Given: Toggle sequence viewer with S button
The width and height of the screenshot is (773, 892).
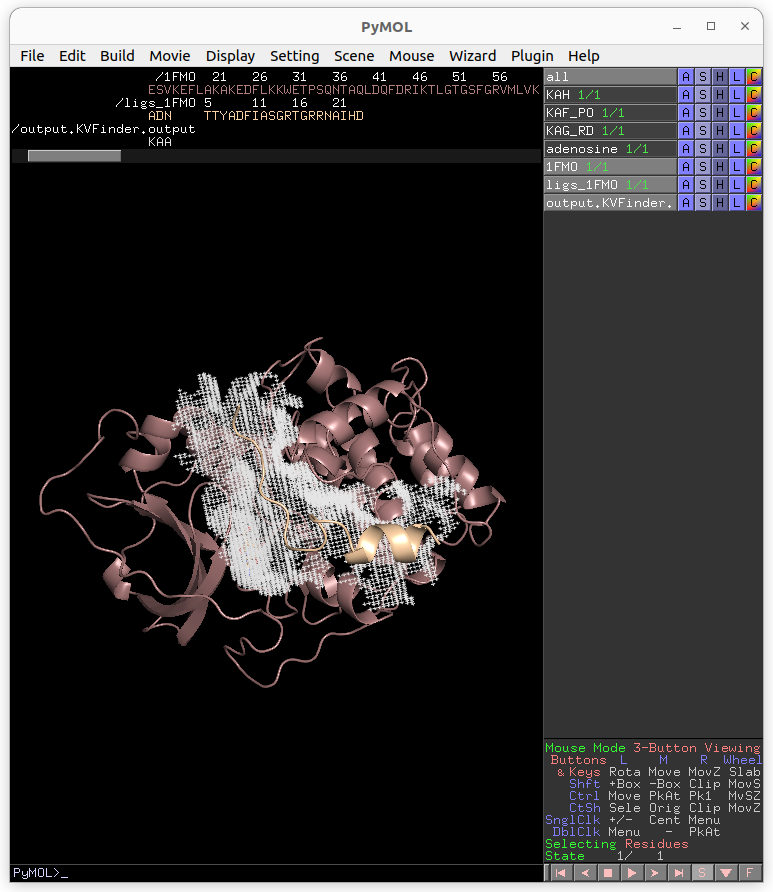Looking at the screenshot, I should (702, 873).
